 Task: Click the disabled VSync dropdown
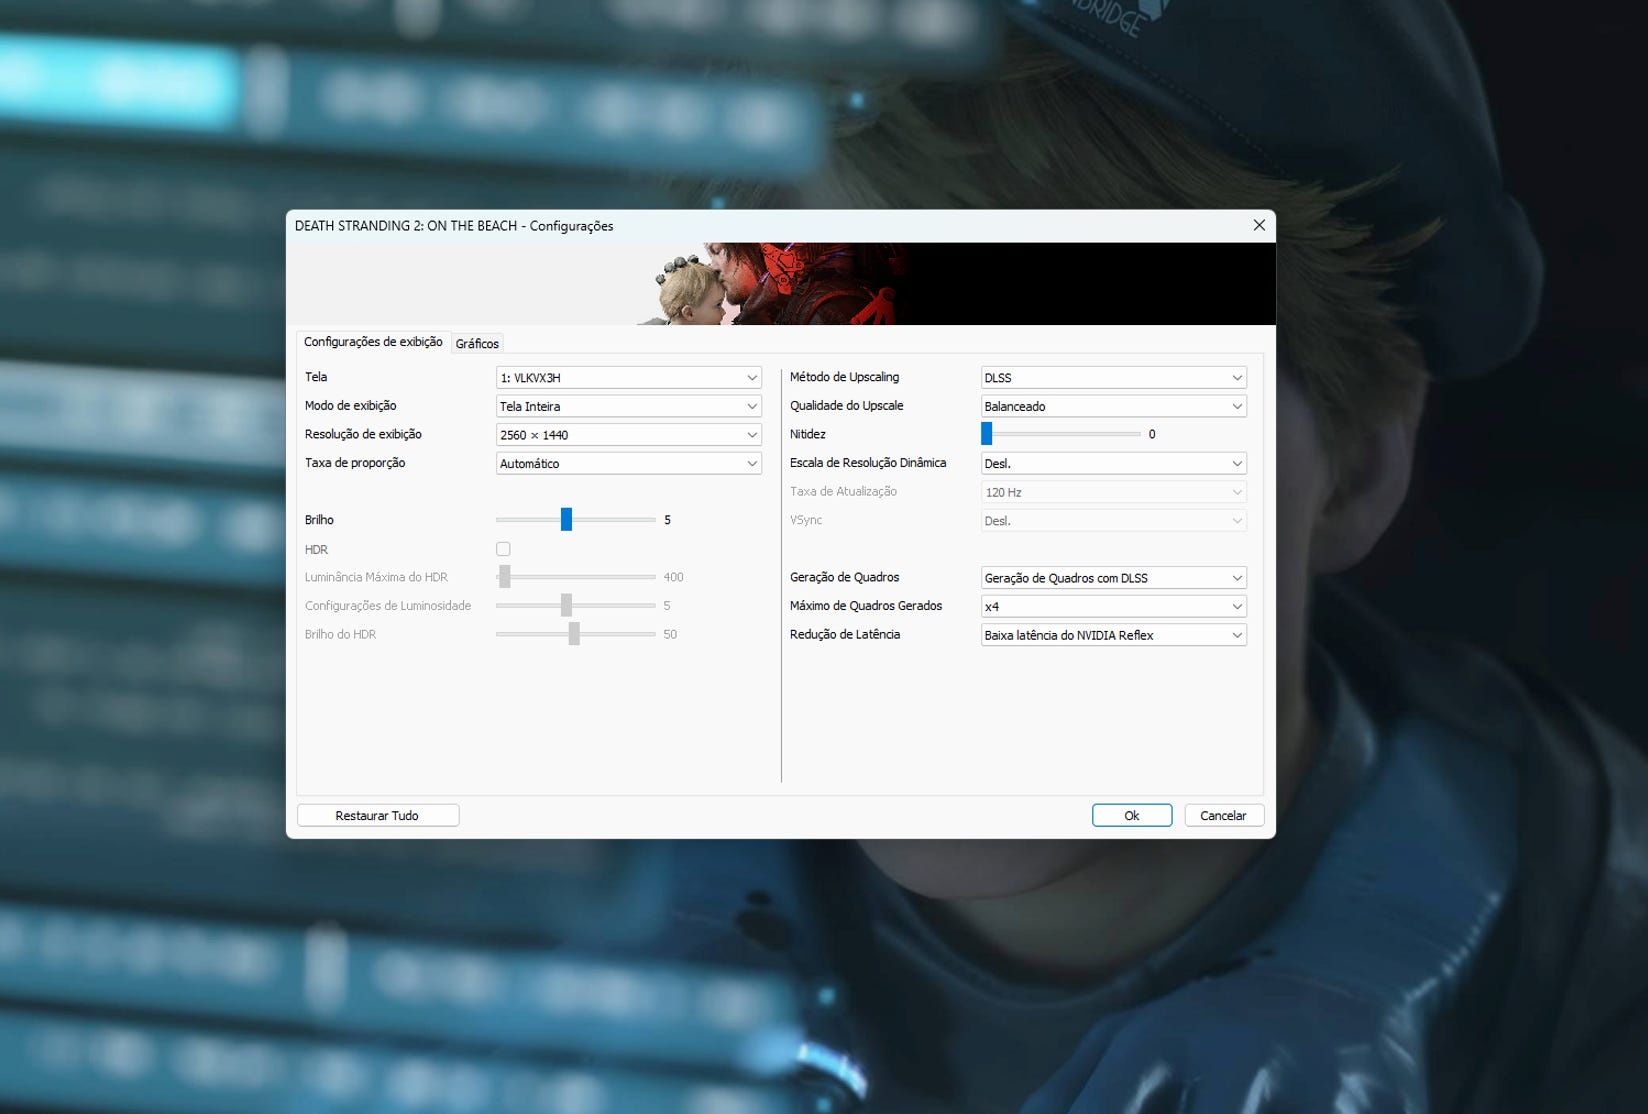(x=1114, y=521)
